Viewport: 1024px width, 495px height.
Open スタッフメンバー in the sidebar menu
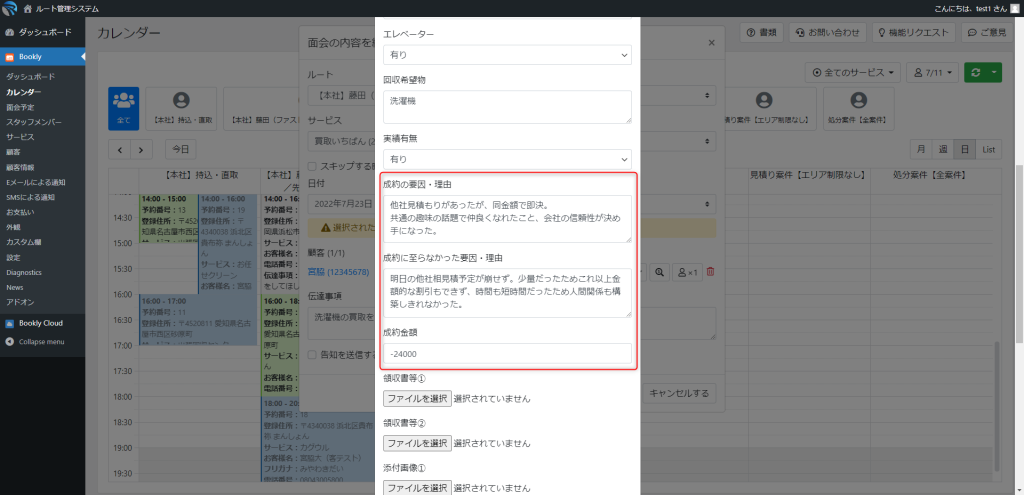(33, 121)
